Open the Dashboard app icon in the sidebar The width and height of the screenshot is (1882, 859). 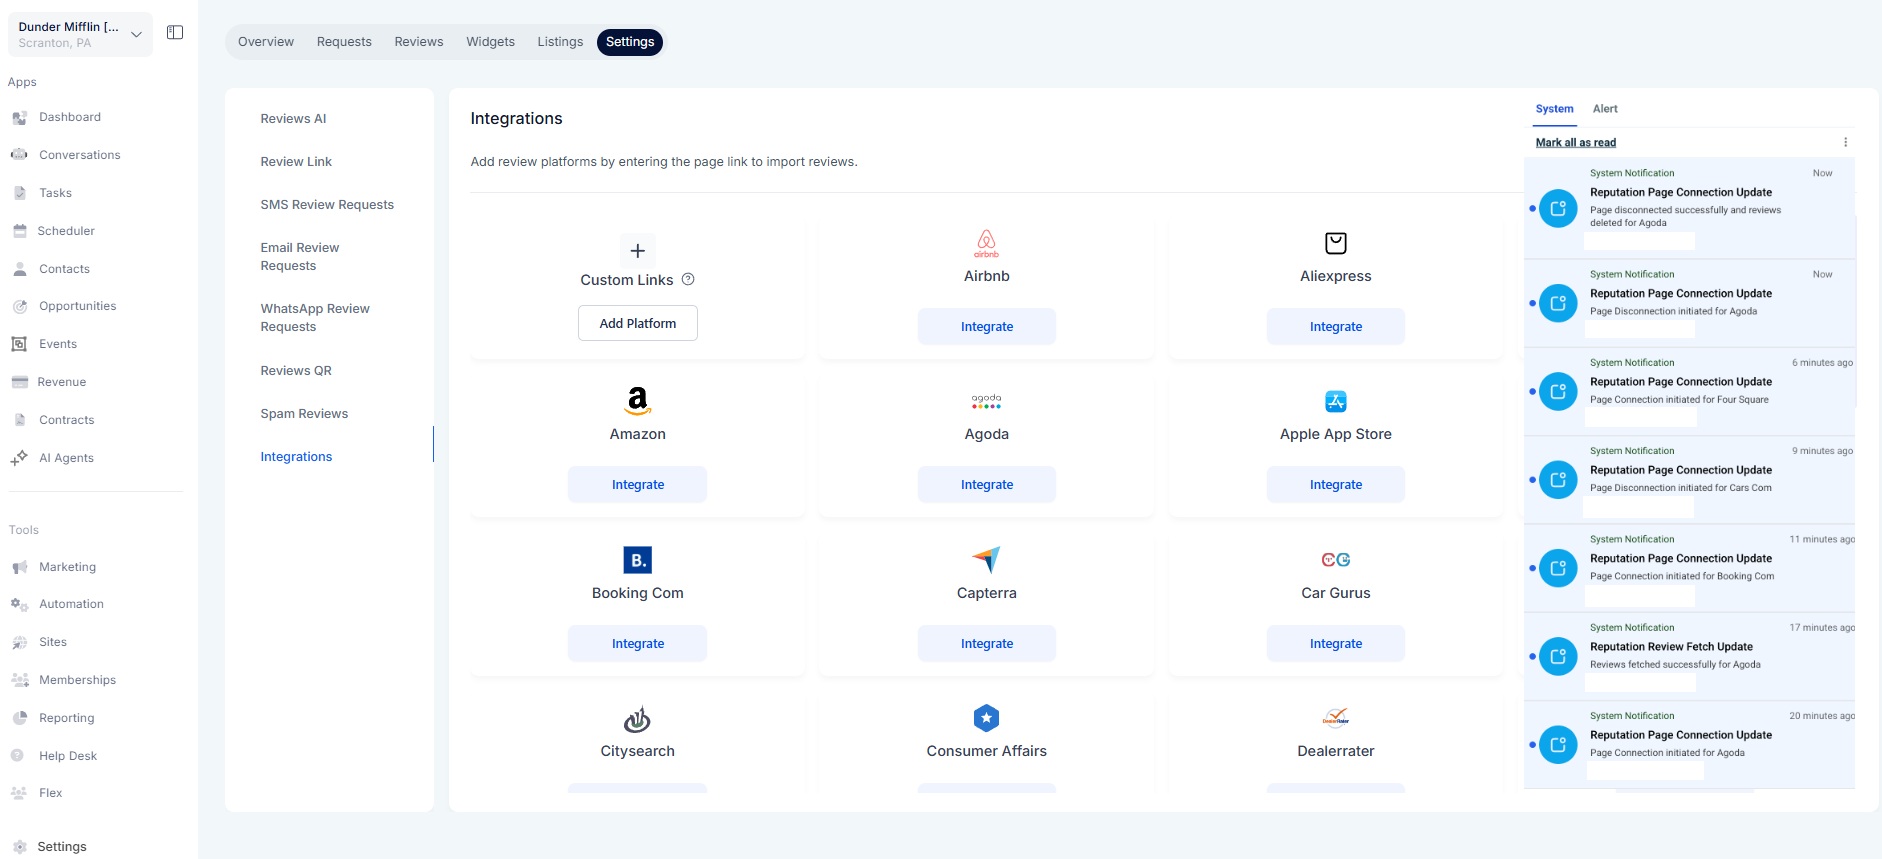pyautogui.click(x=19, y=118)
